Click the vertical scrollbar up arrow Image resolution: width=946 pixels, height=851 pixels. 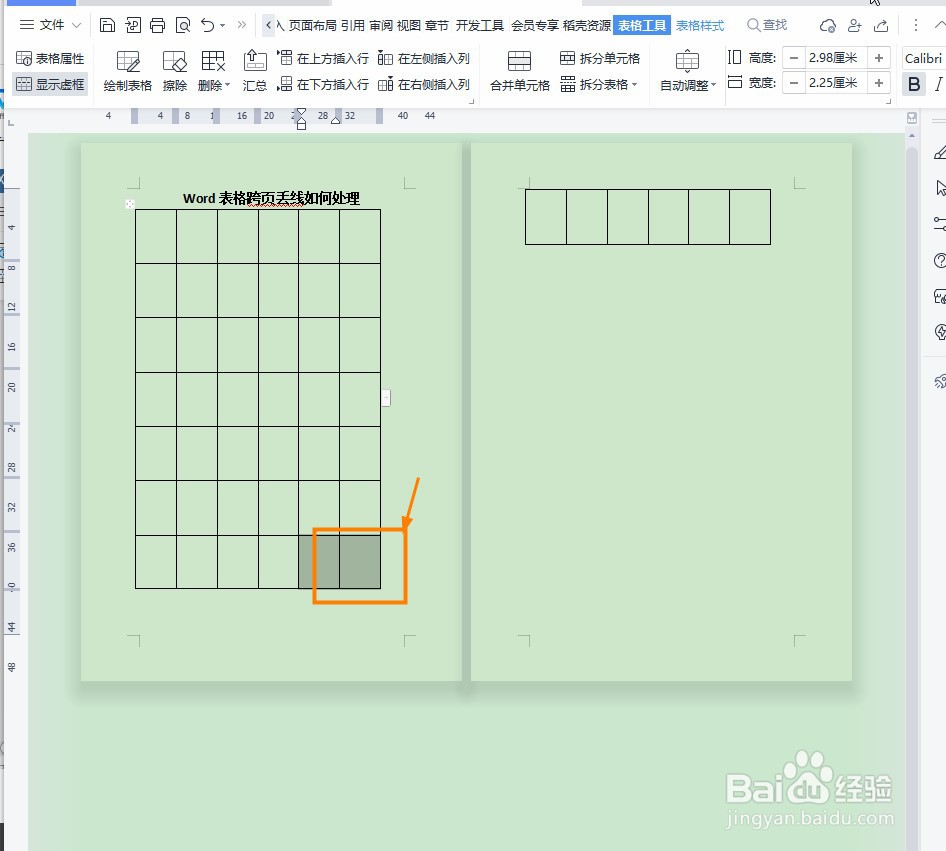912,136
